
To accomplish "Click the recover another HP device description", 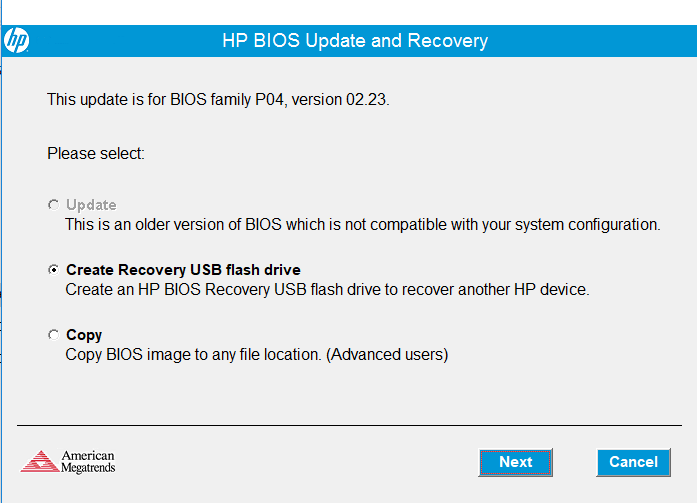I will [x=327, y=290].
